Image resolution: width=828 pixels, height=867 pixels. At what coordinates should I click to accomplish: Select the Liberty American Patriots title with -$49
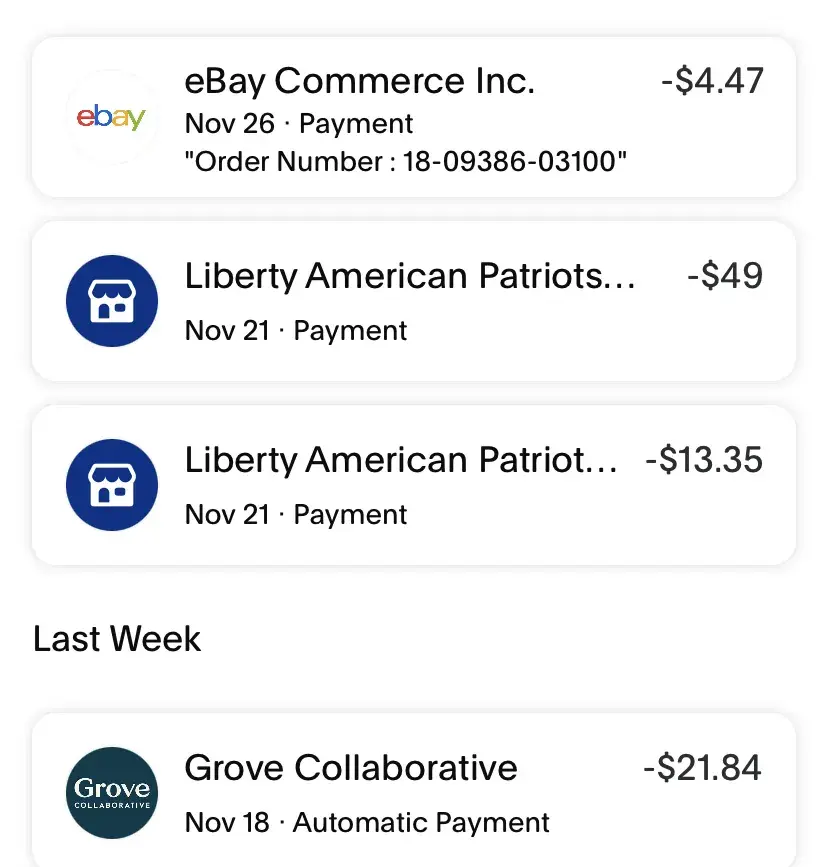coord(410,276)
